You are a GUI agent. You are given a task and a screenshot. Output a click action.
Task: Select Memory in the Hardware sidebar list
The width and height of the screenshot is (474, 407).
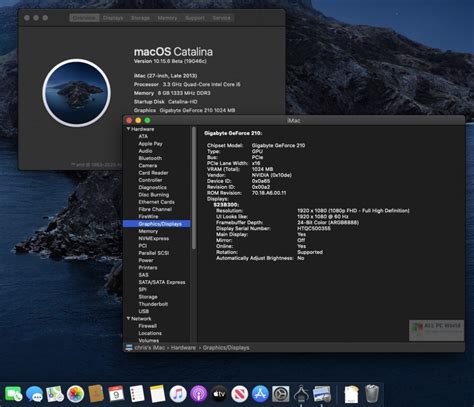point(148,231)
